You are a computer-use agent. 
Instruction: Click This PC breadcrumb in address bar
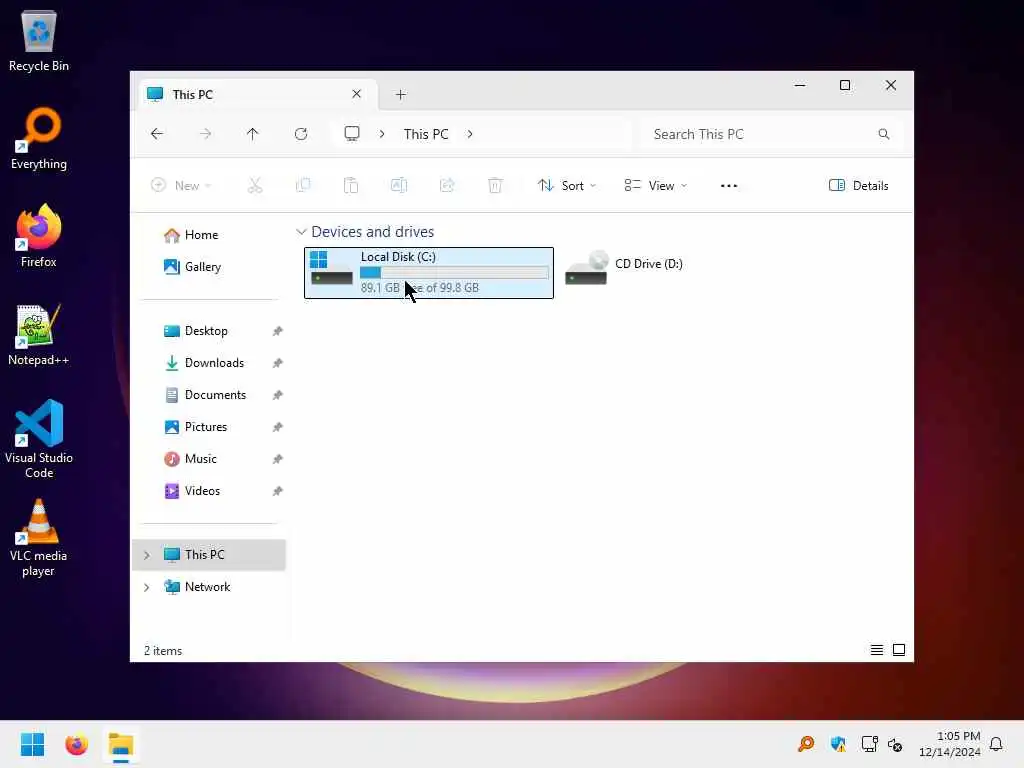point(426,134)
